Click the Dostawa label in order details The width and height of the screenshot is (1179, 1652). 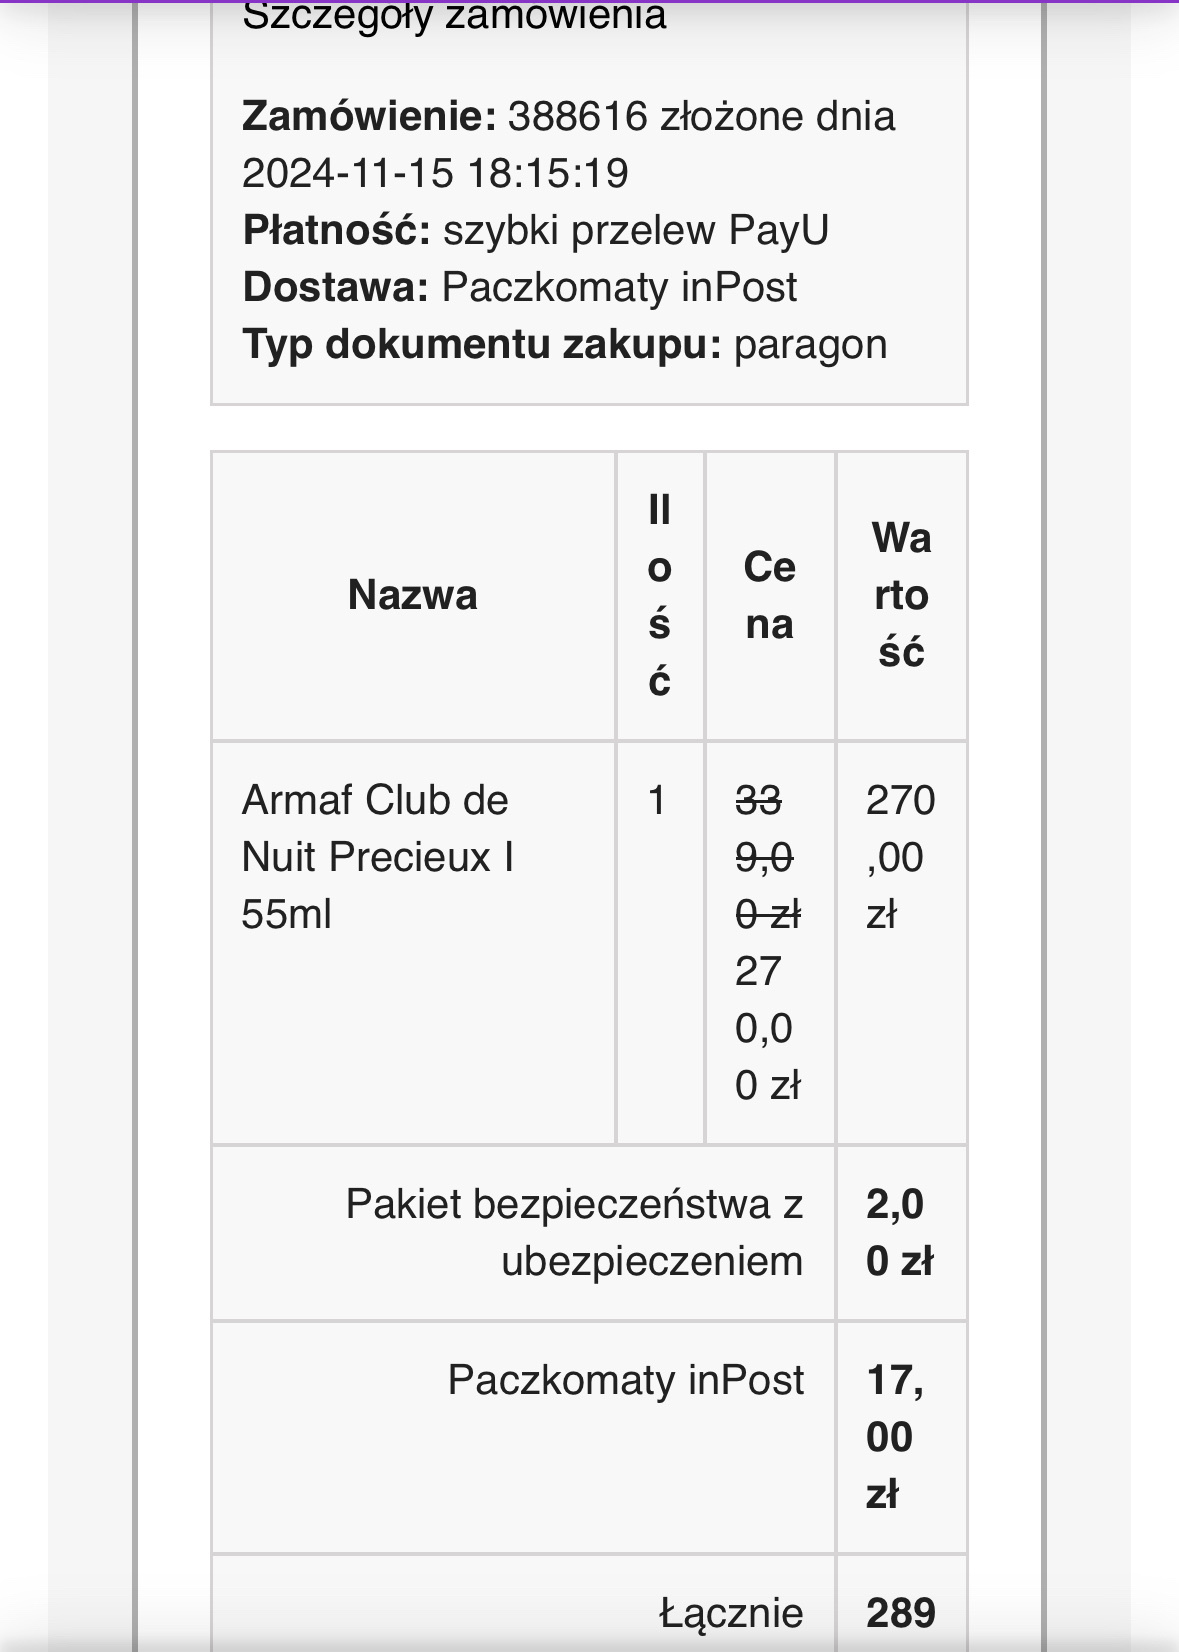pos(336,288)
